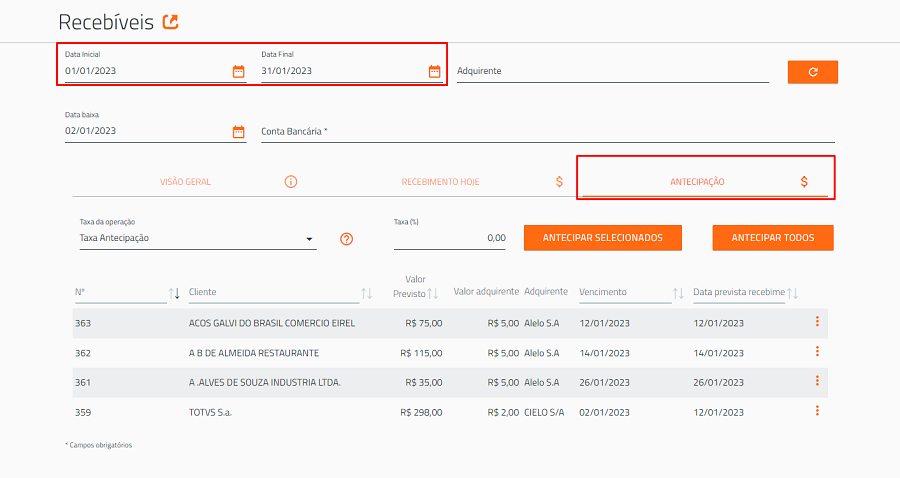This screenshot has width=900, height=478.
Task: Click the number 363 cell
Action: (83, 324)
